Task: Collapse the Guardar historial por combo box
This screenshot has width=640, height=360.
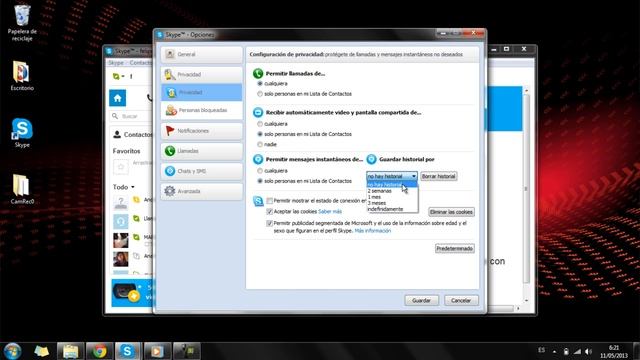Action: pyautogui.click(x=392, y=176)
